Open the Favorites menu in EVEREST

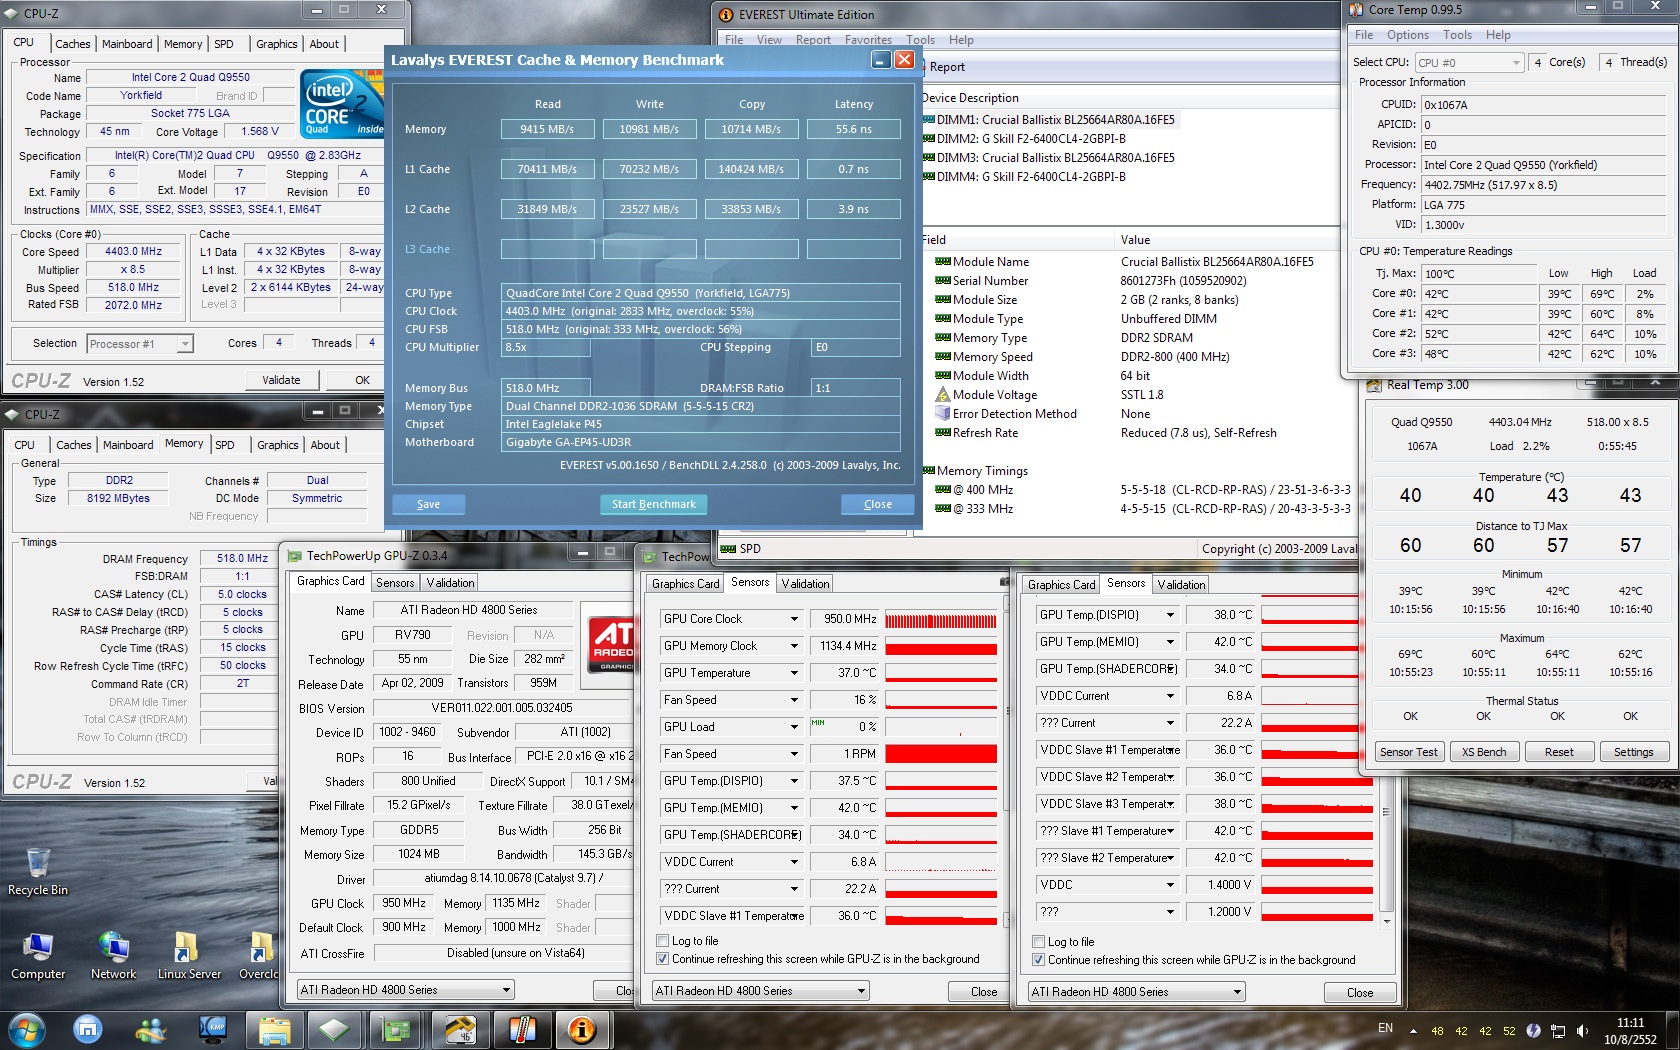point(868,40)
